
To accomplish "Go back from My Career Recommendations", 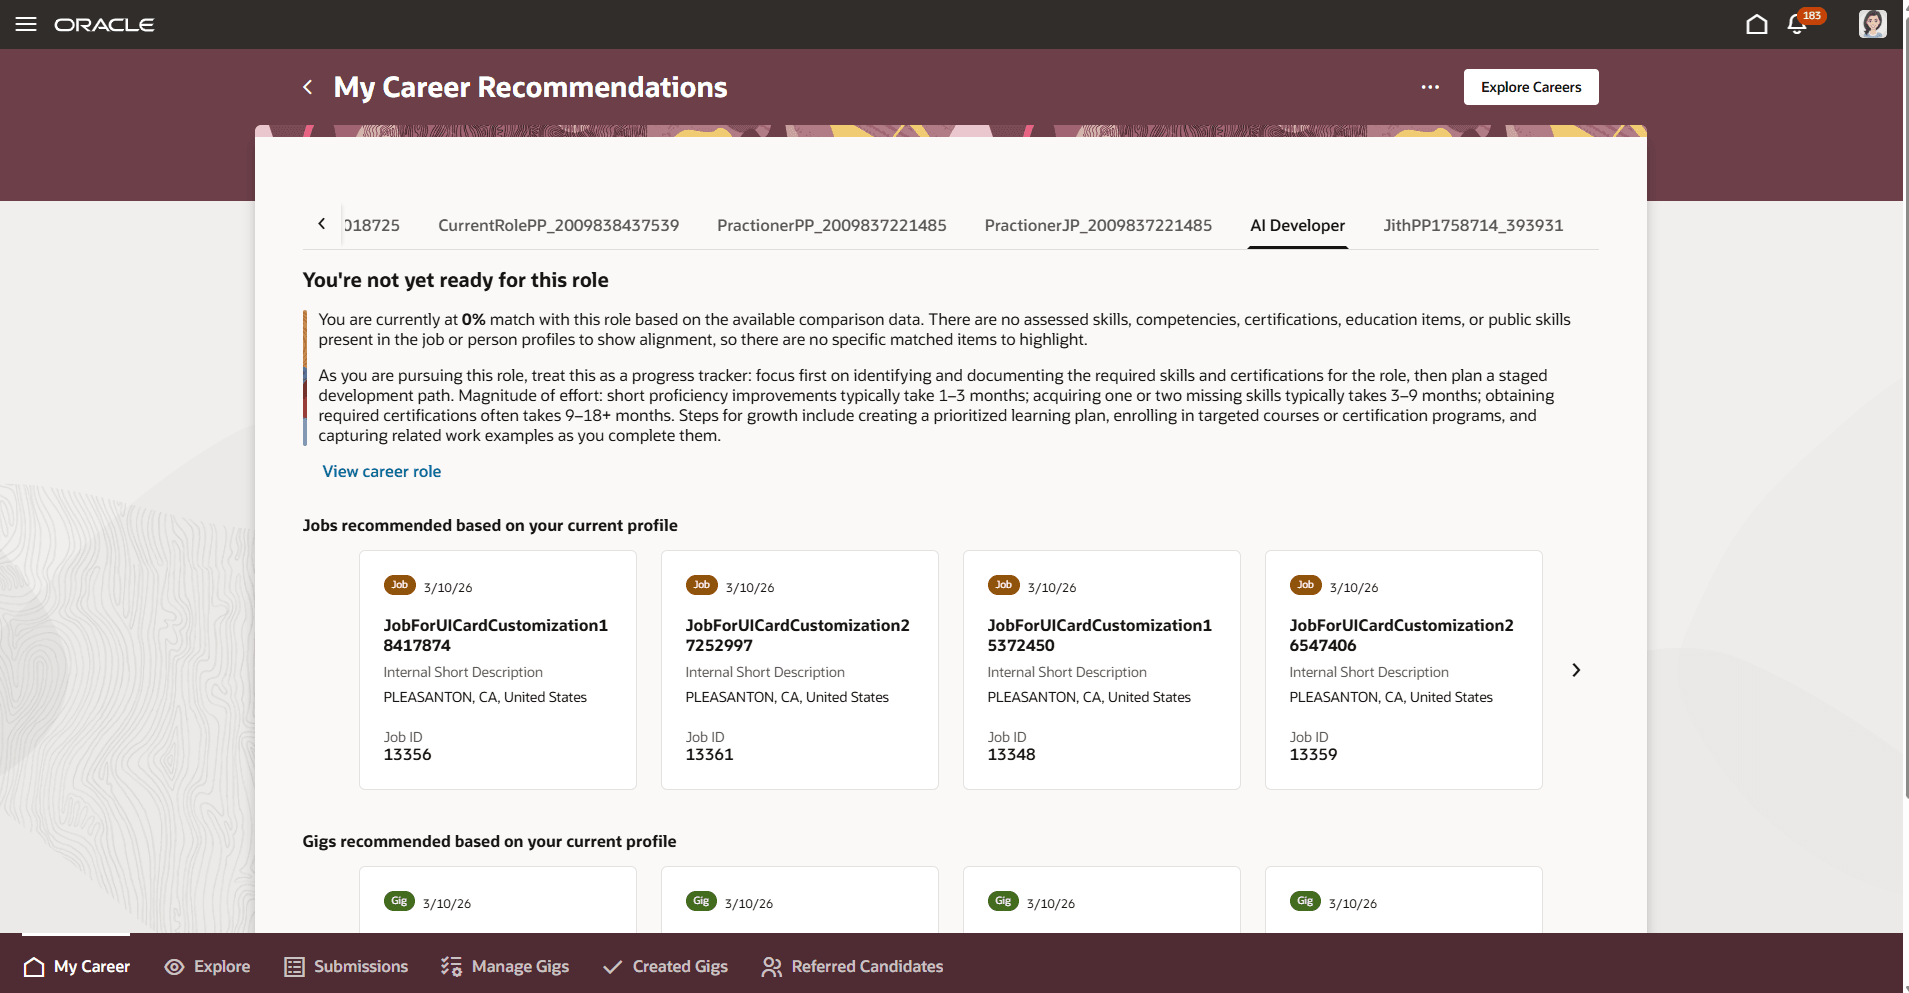I will click(x=308, y=87).
